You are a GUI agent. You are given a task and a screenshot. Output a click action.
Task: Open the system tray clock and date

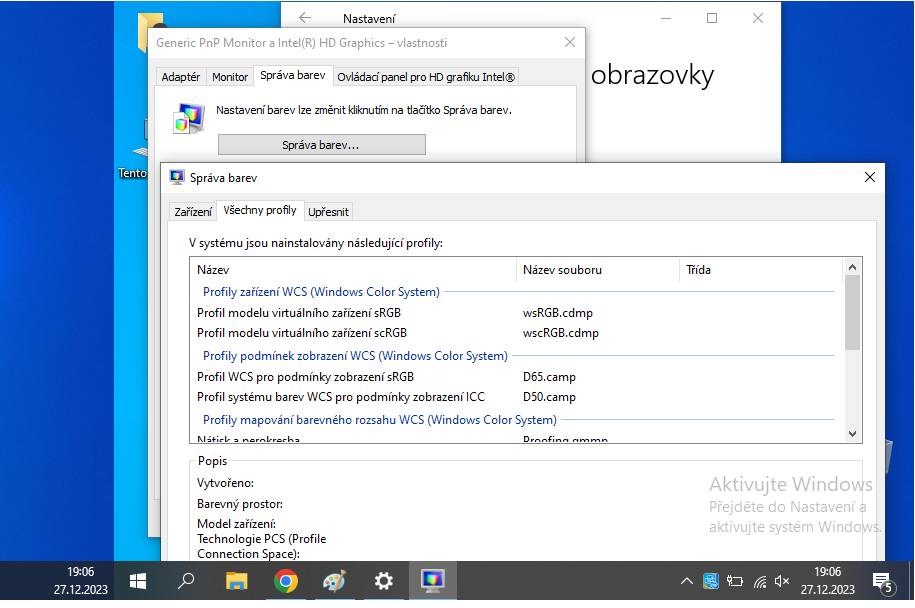point(827,581)
